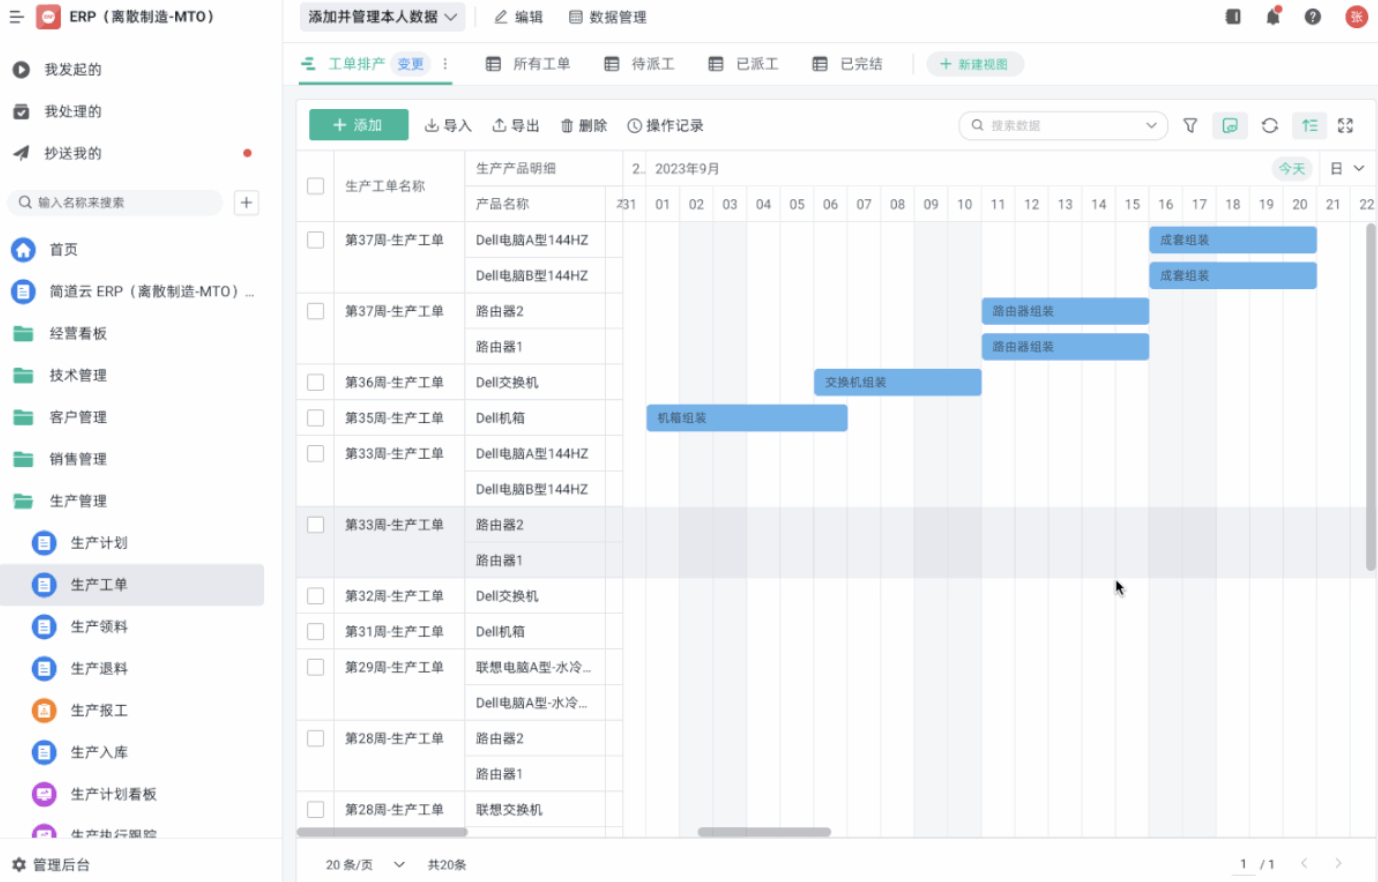Click the card preview toggle icon
This screenshot has height=882, width=1378.
pos(1230,125)
